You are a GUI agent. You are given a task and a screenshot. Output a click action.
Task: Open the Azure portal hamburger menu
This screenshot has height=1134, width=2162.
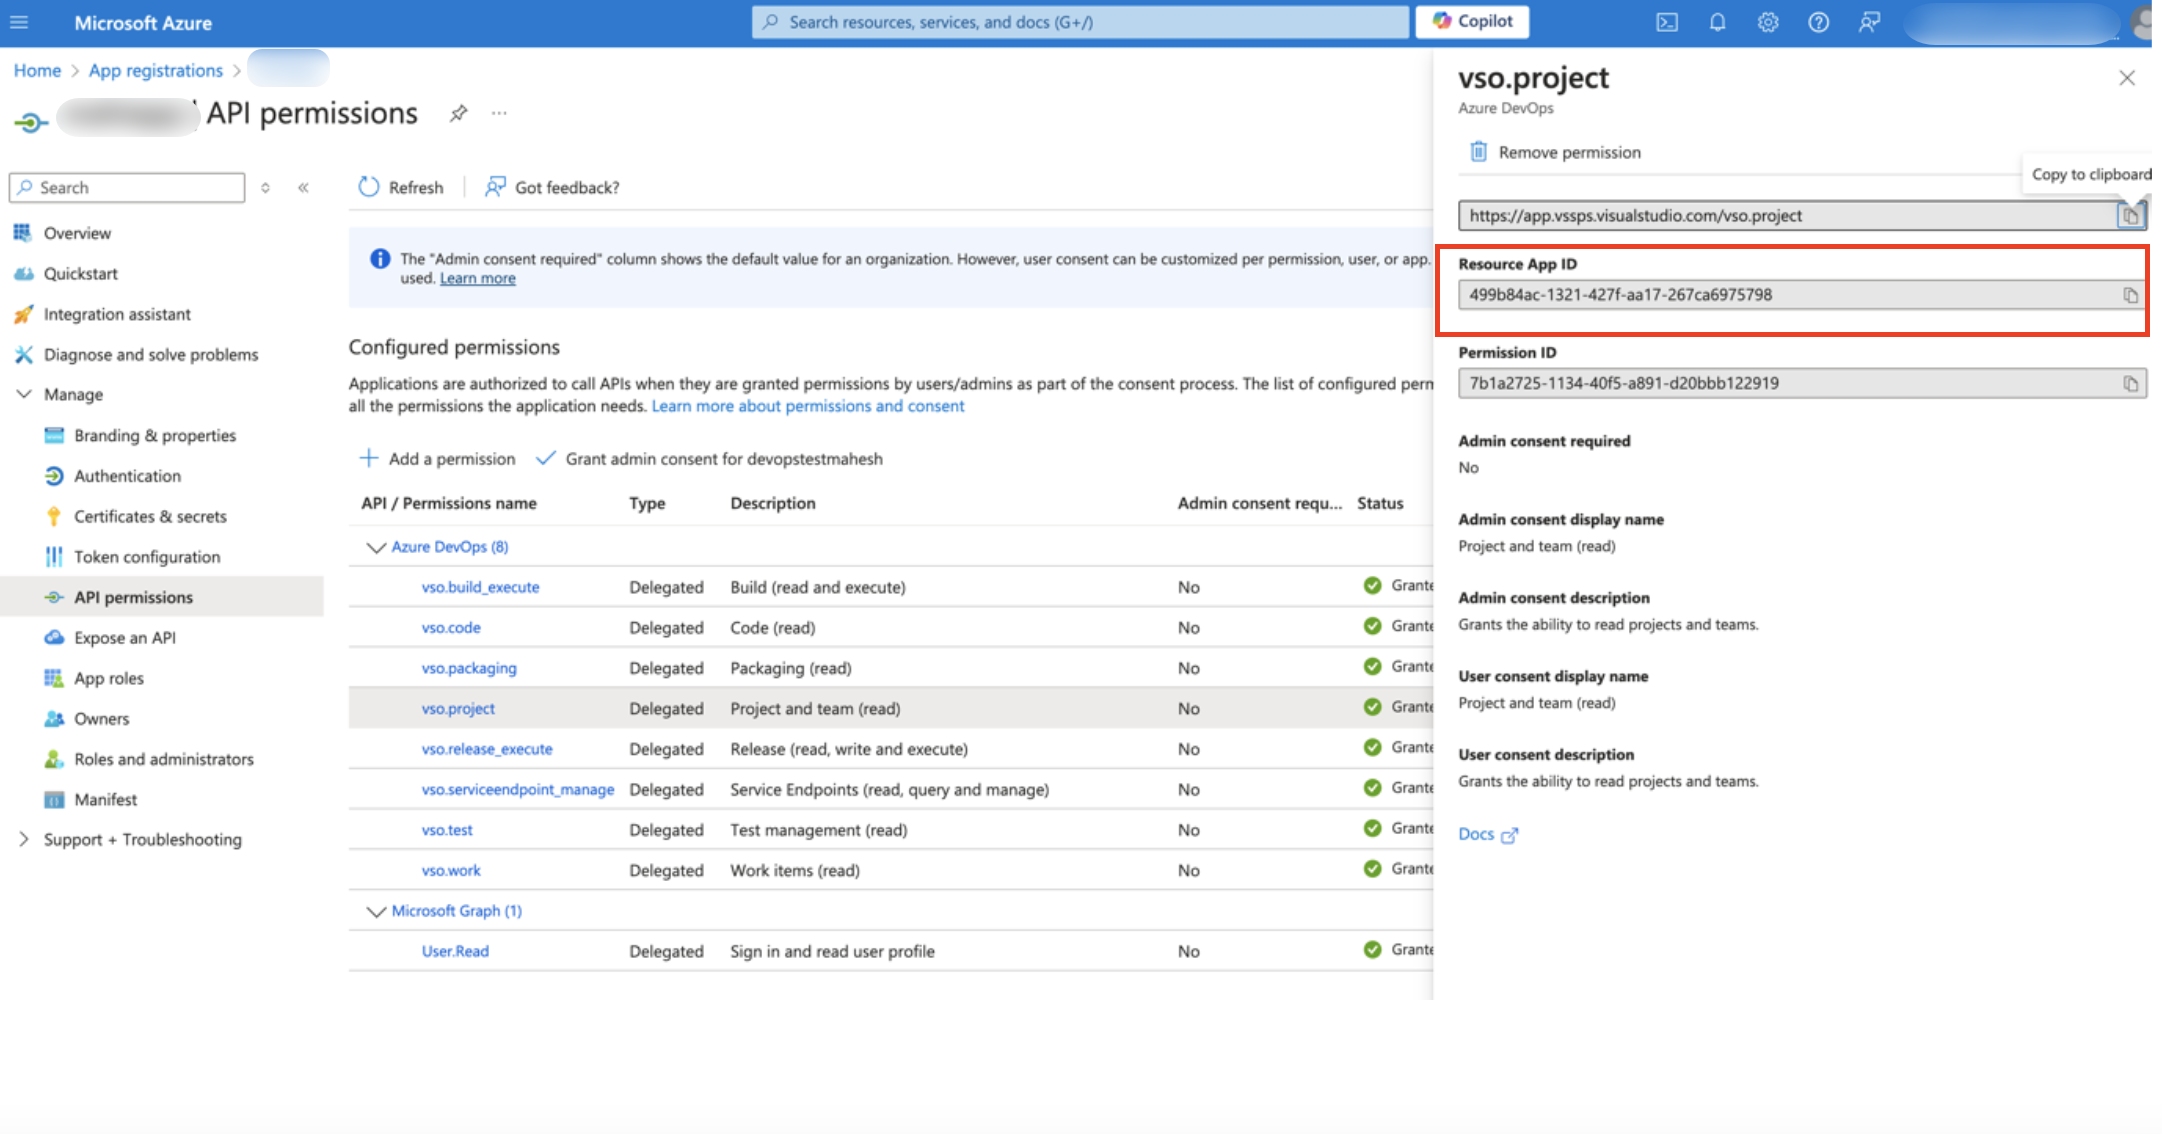tap(19, 22)
